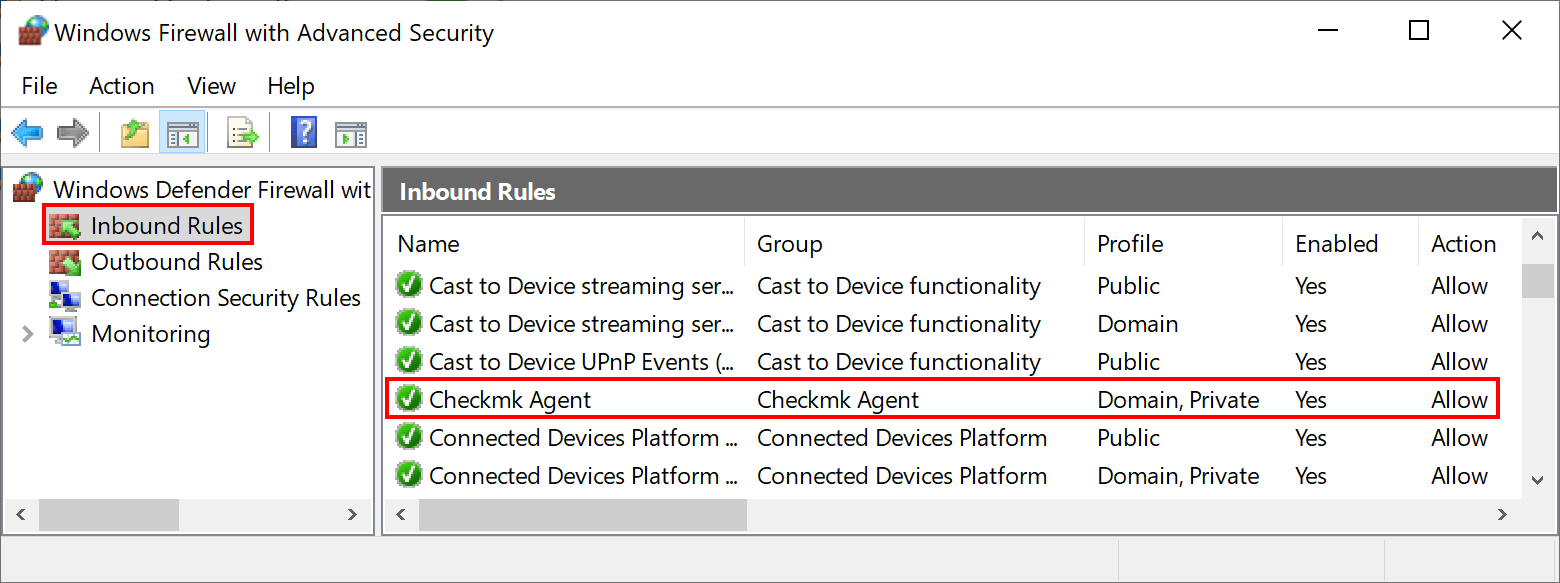Click the Enabled column header
This screenshot has height=583, width=1560.
pyautogui.click(x=1336, y=244)
